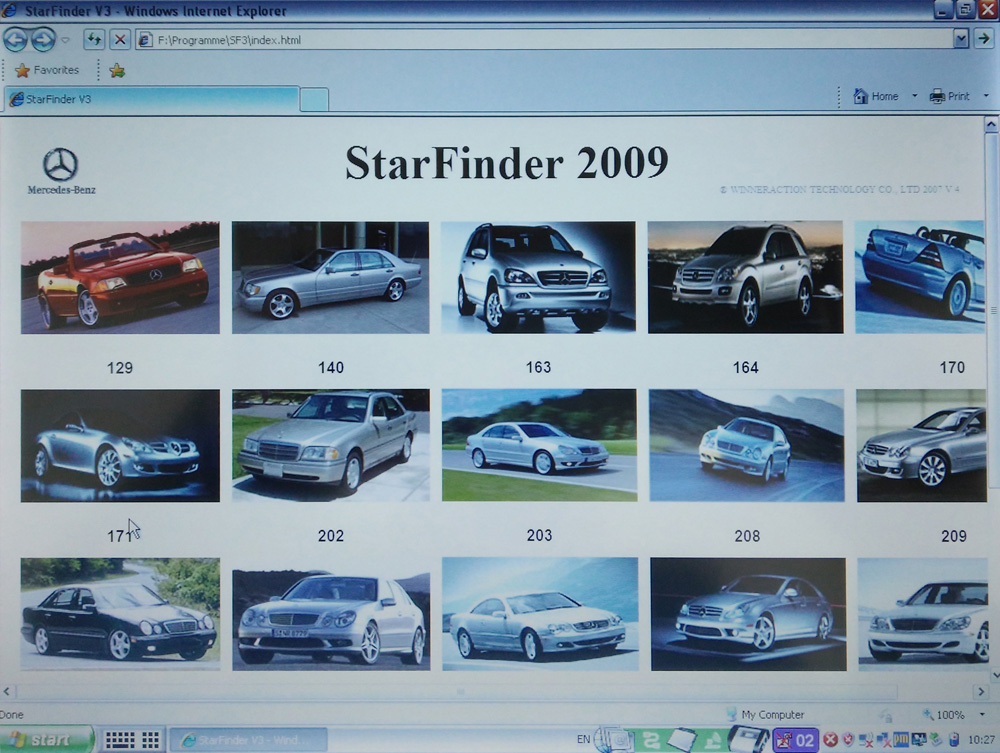The width and height of the screenshot is (1000, 753).
Task: Click the purple 02 tray indicator
Action: click(795, 740)
